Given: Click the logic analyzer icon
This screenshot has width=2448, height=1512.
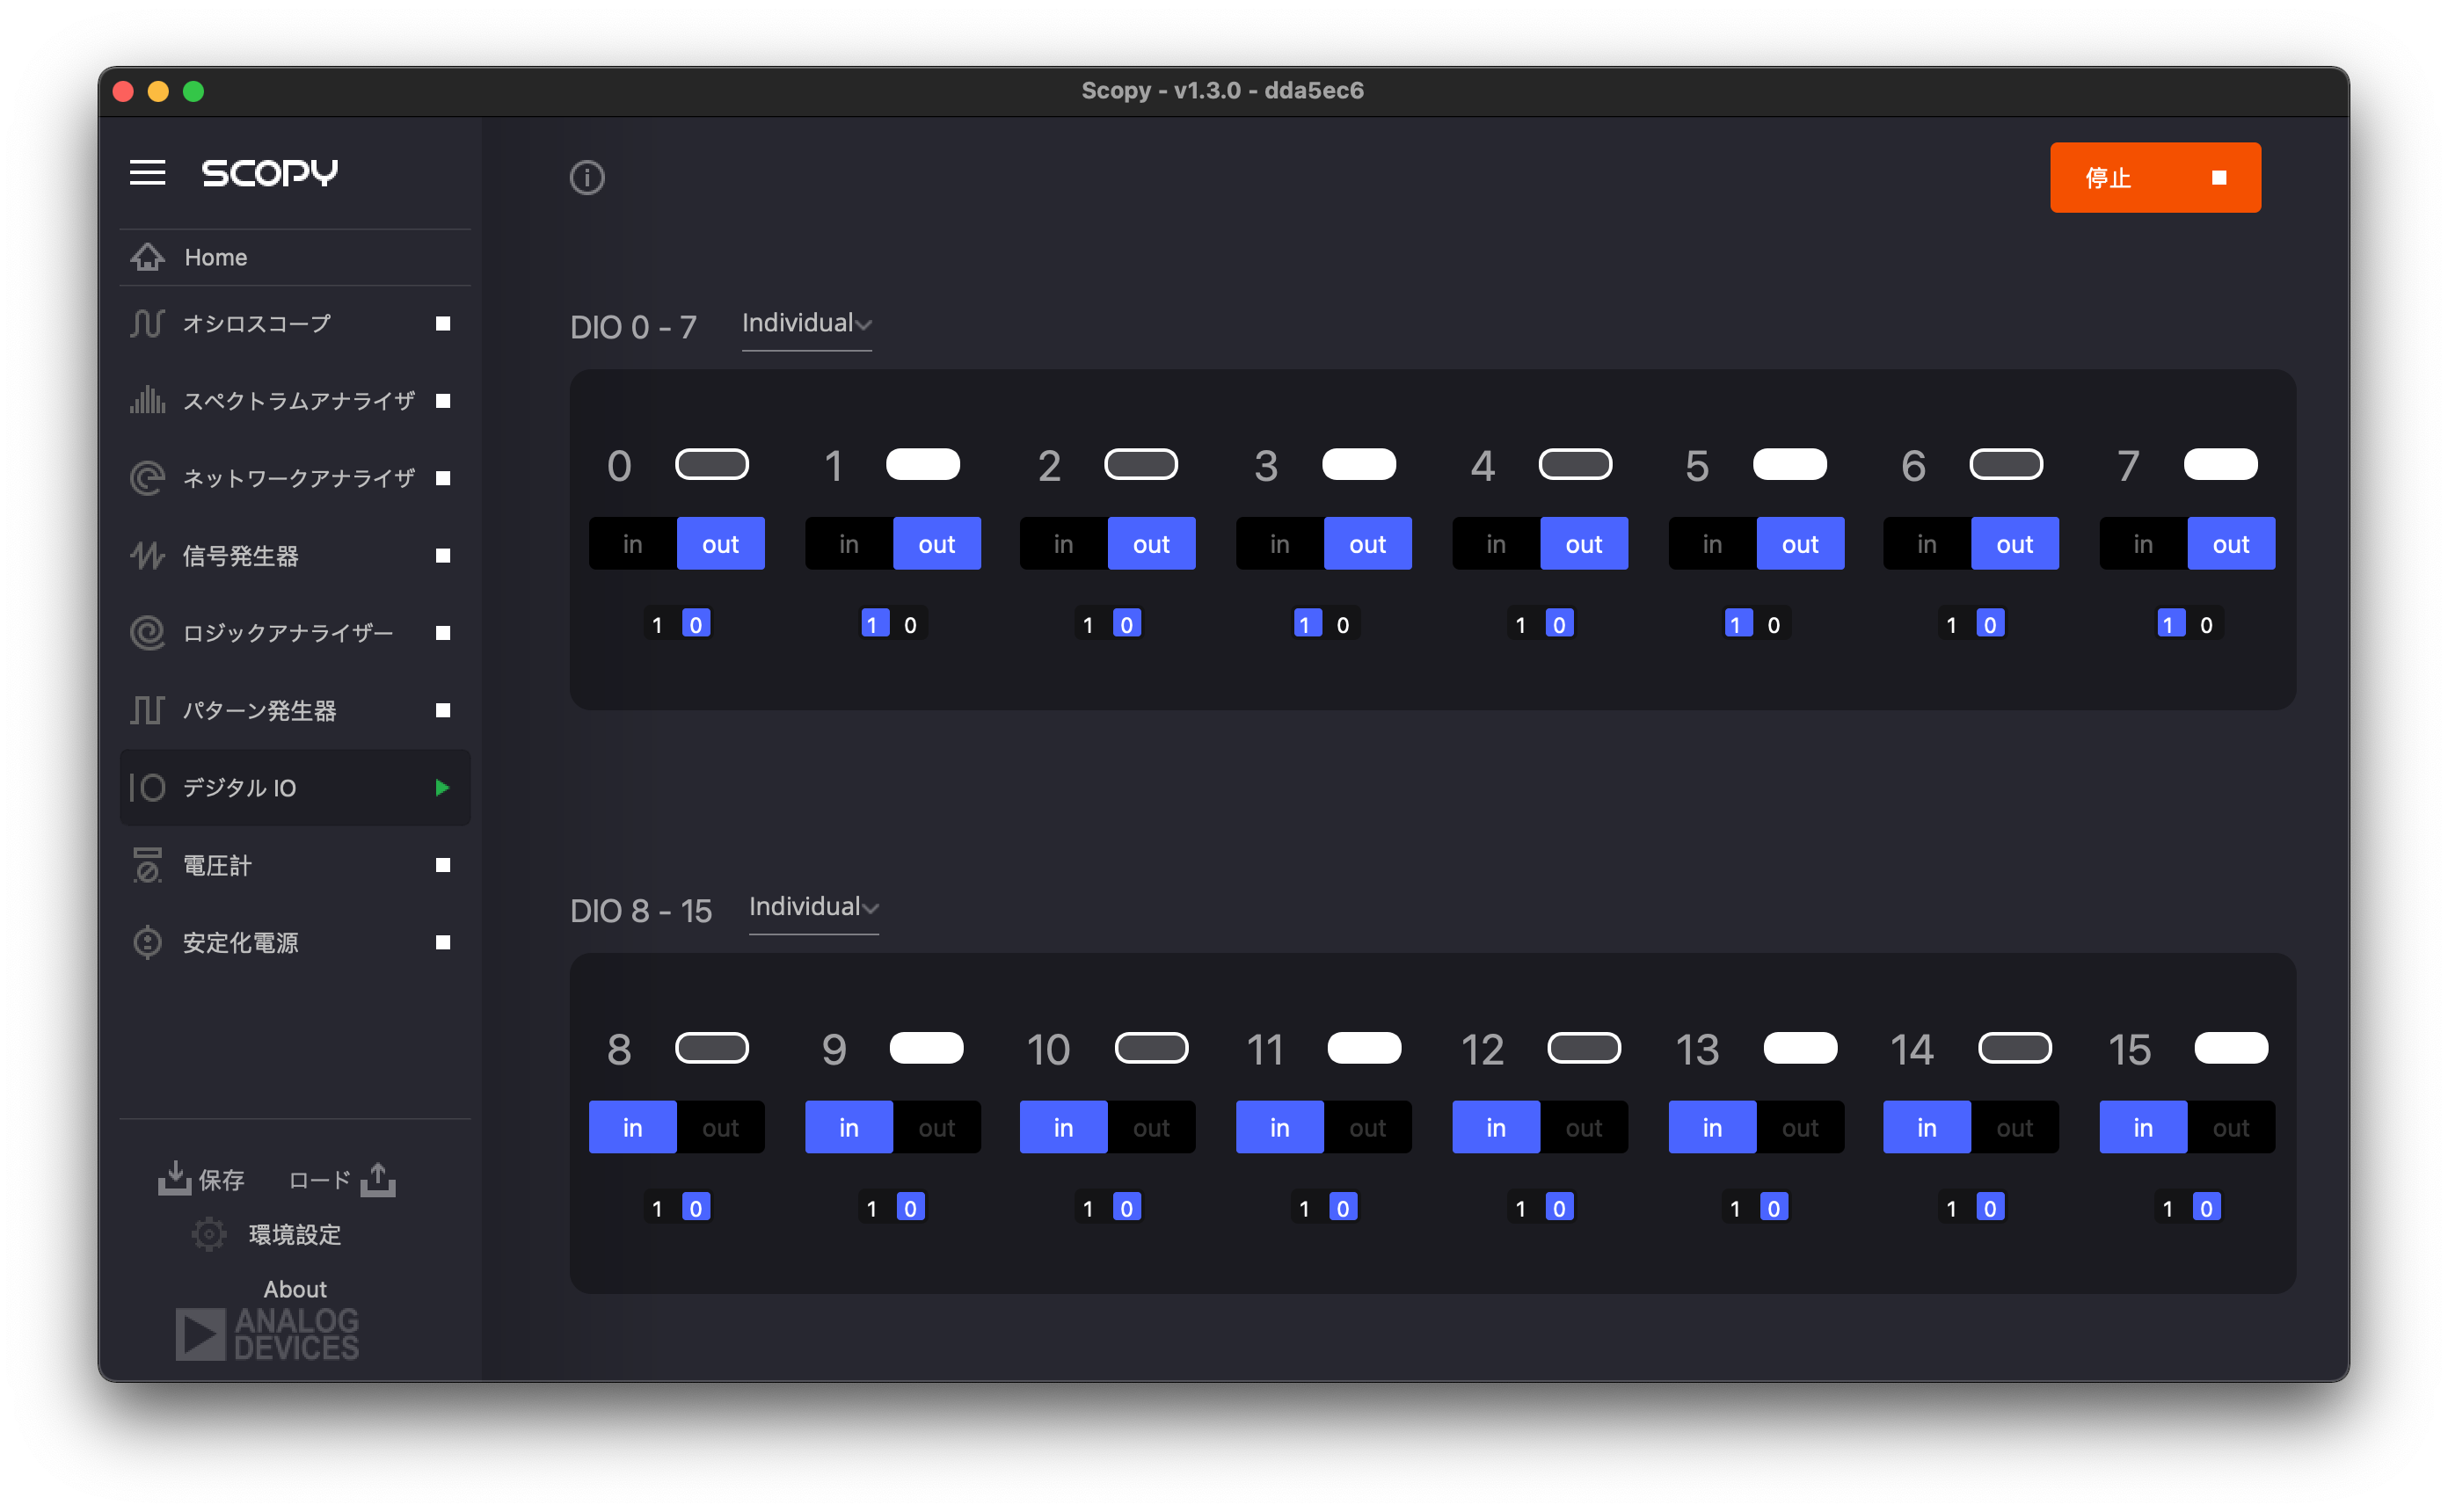Looking at the screenshot, I should point(147,632).
